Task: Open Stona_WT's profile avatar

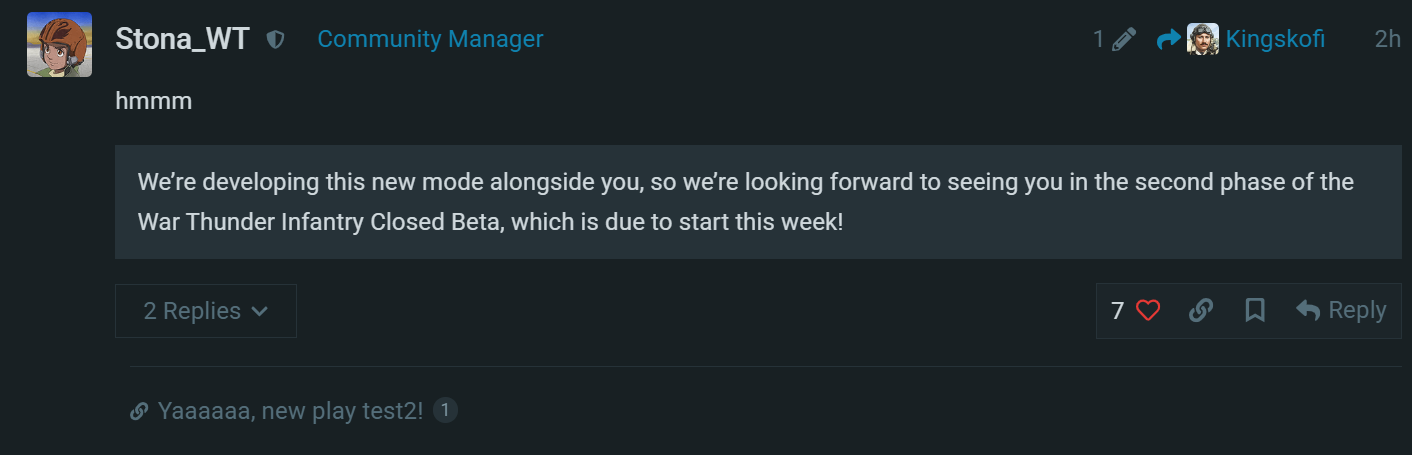Action: (59, 45)
